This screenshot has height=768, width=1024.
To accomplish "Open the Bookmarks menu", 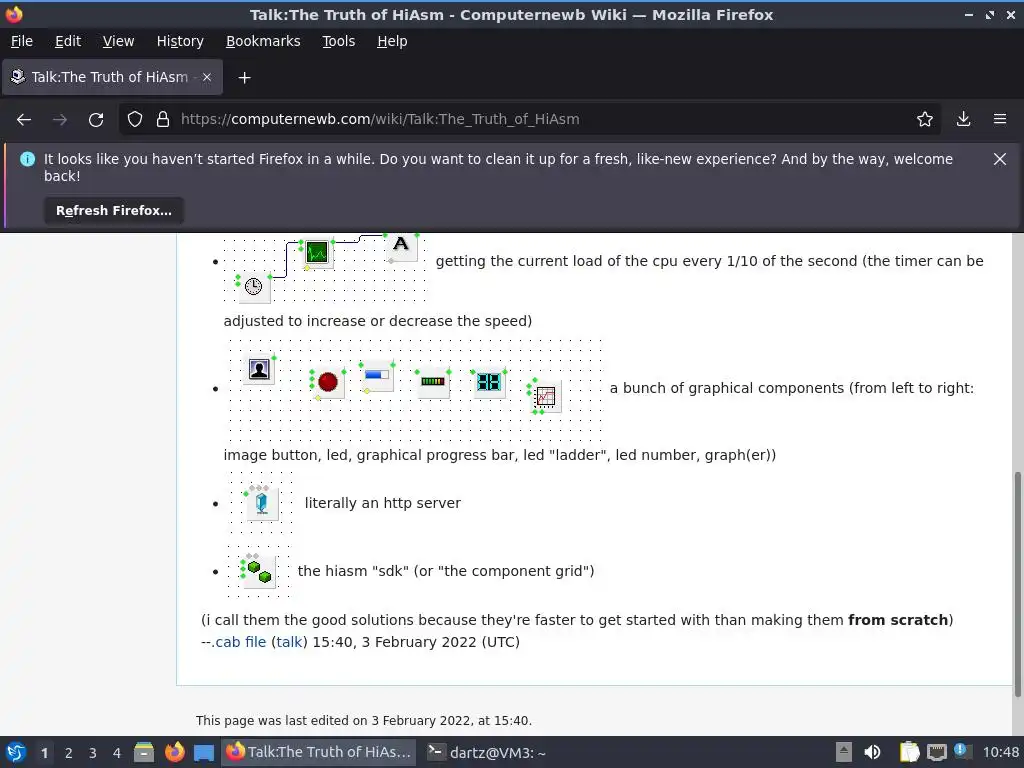I will [x=263, y=41].
